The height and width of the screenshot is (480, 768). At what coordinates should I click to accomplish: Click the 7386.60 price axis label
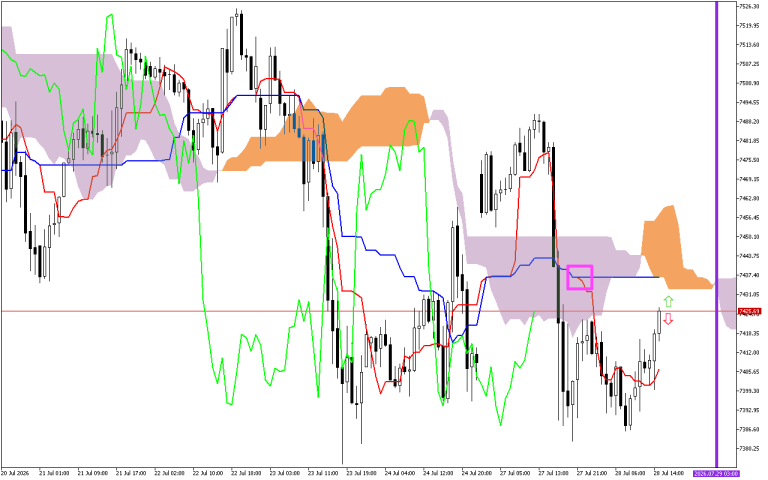[749, 429]
